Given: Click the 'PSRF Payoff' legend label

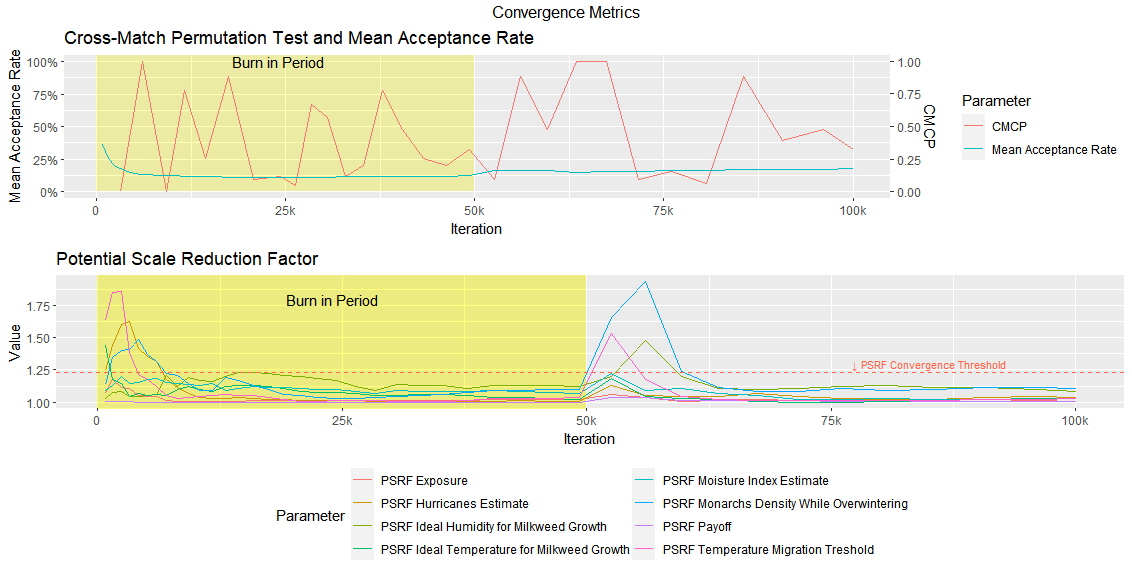Looking at the screenshot, I should (697, 527).
